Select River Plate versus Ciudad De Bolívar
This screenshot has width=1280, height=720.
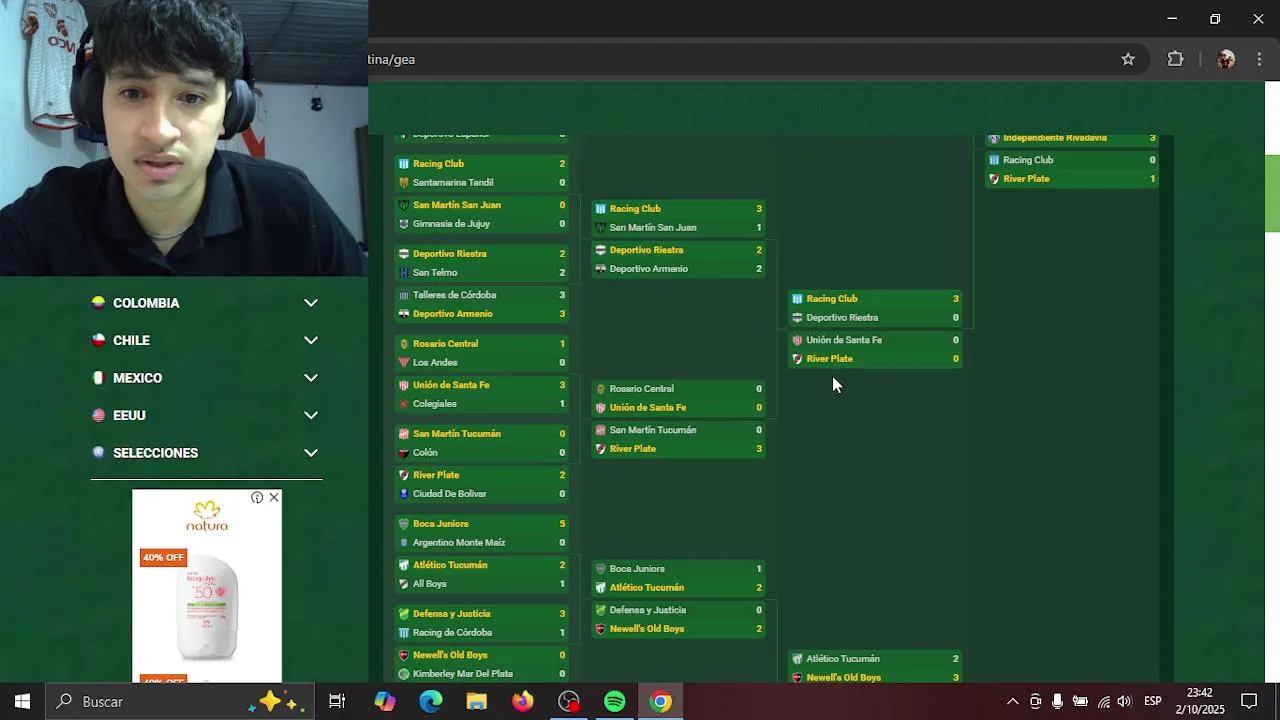(436, 475)
